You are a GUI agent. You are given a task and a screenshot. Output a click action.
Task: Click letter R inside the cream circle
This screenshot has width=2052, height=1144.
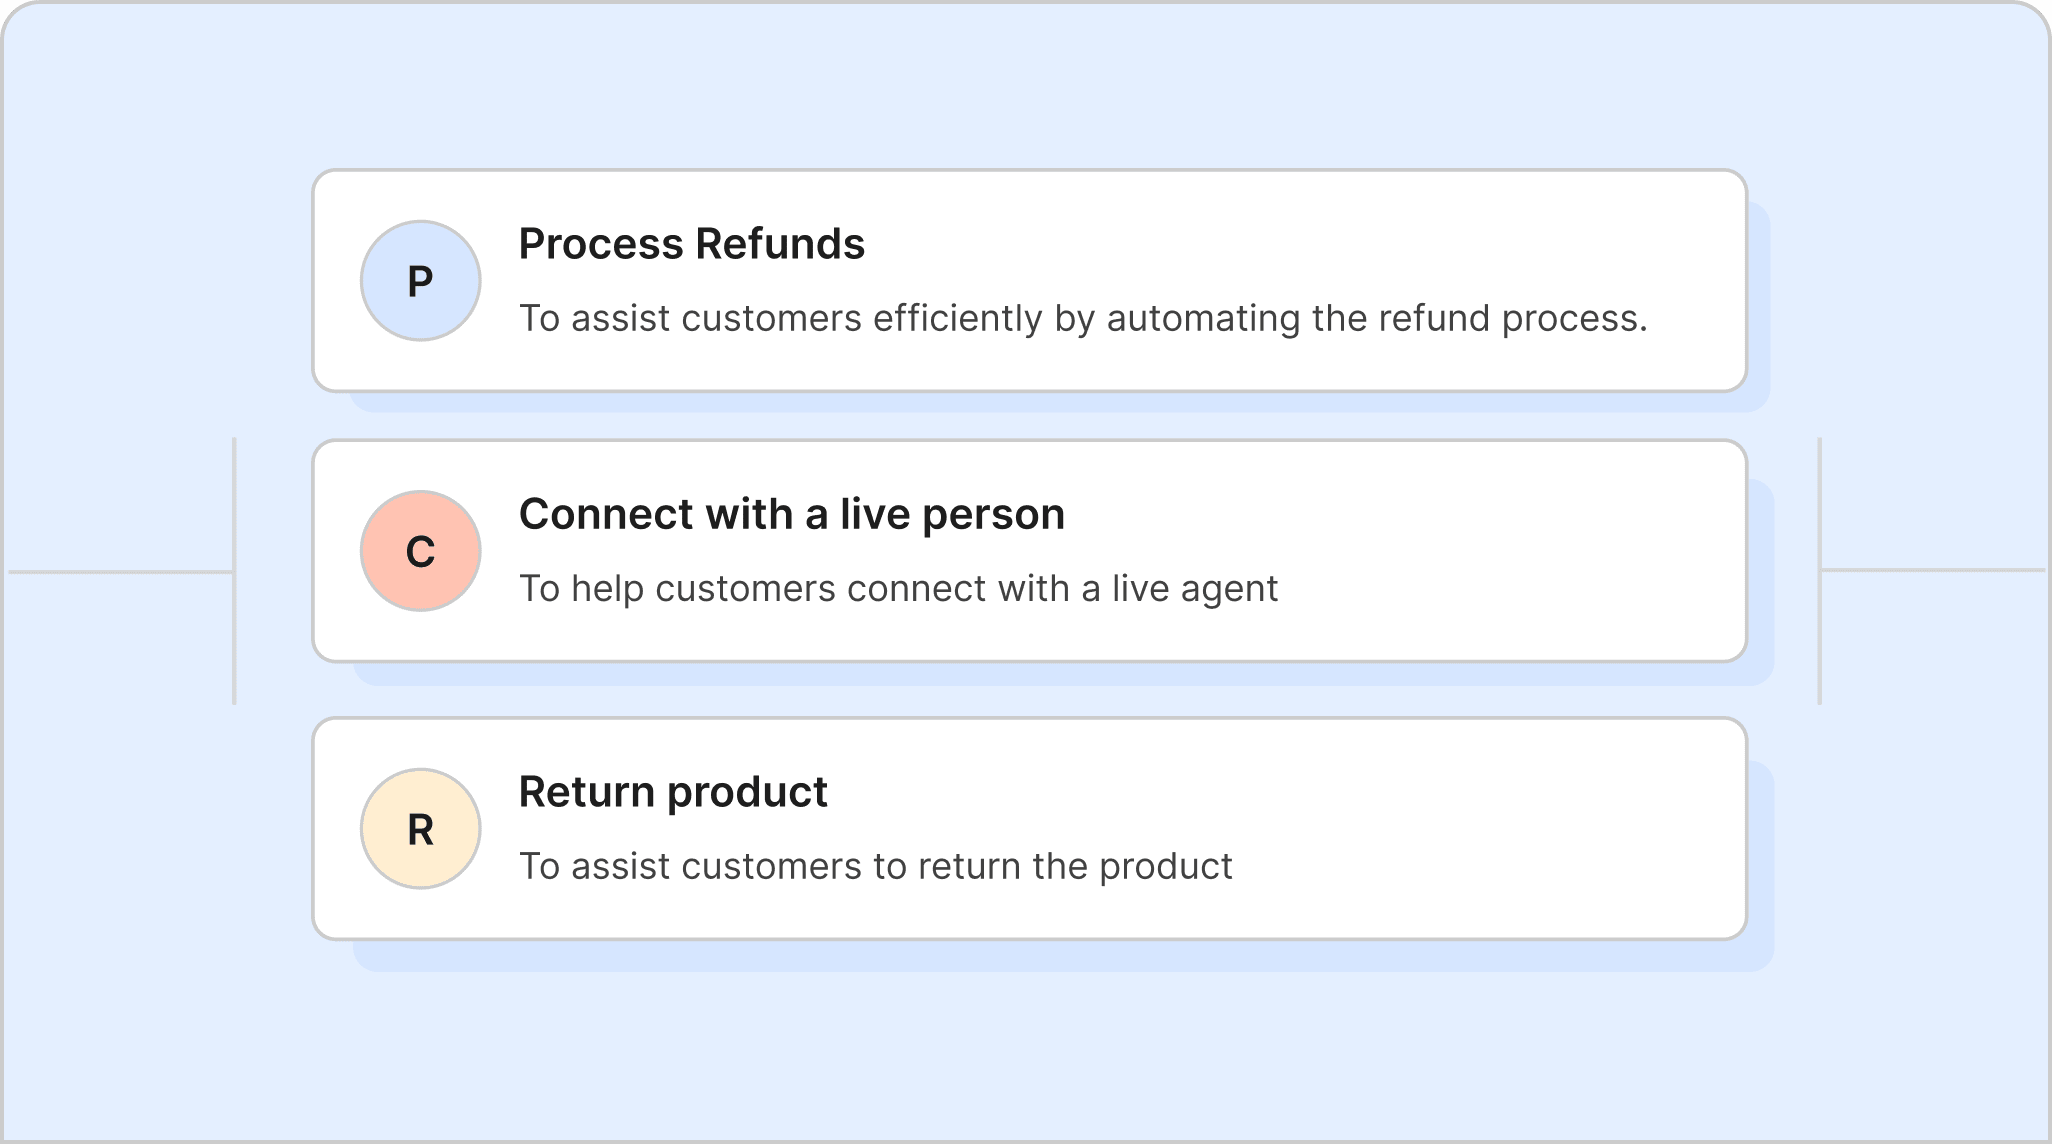(420, 830)
